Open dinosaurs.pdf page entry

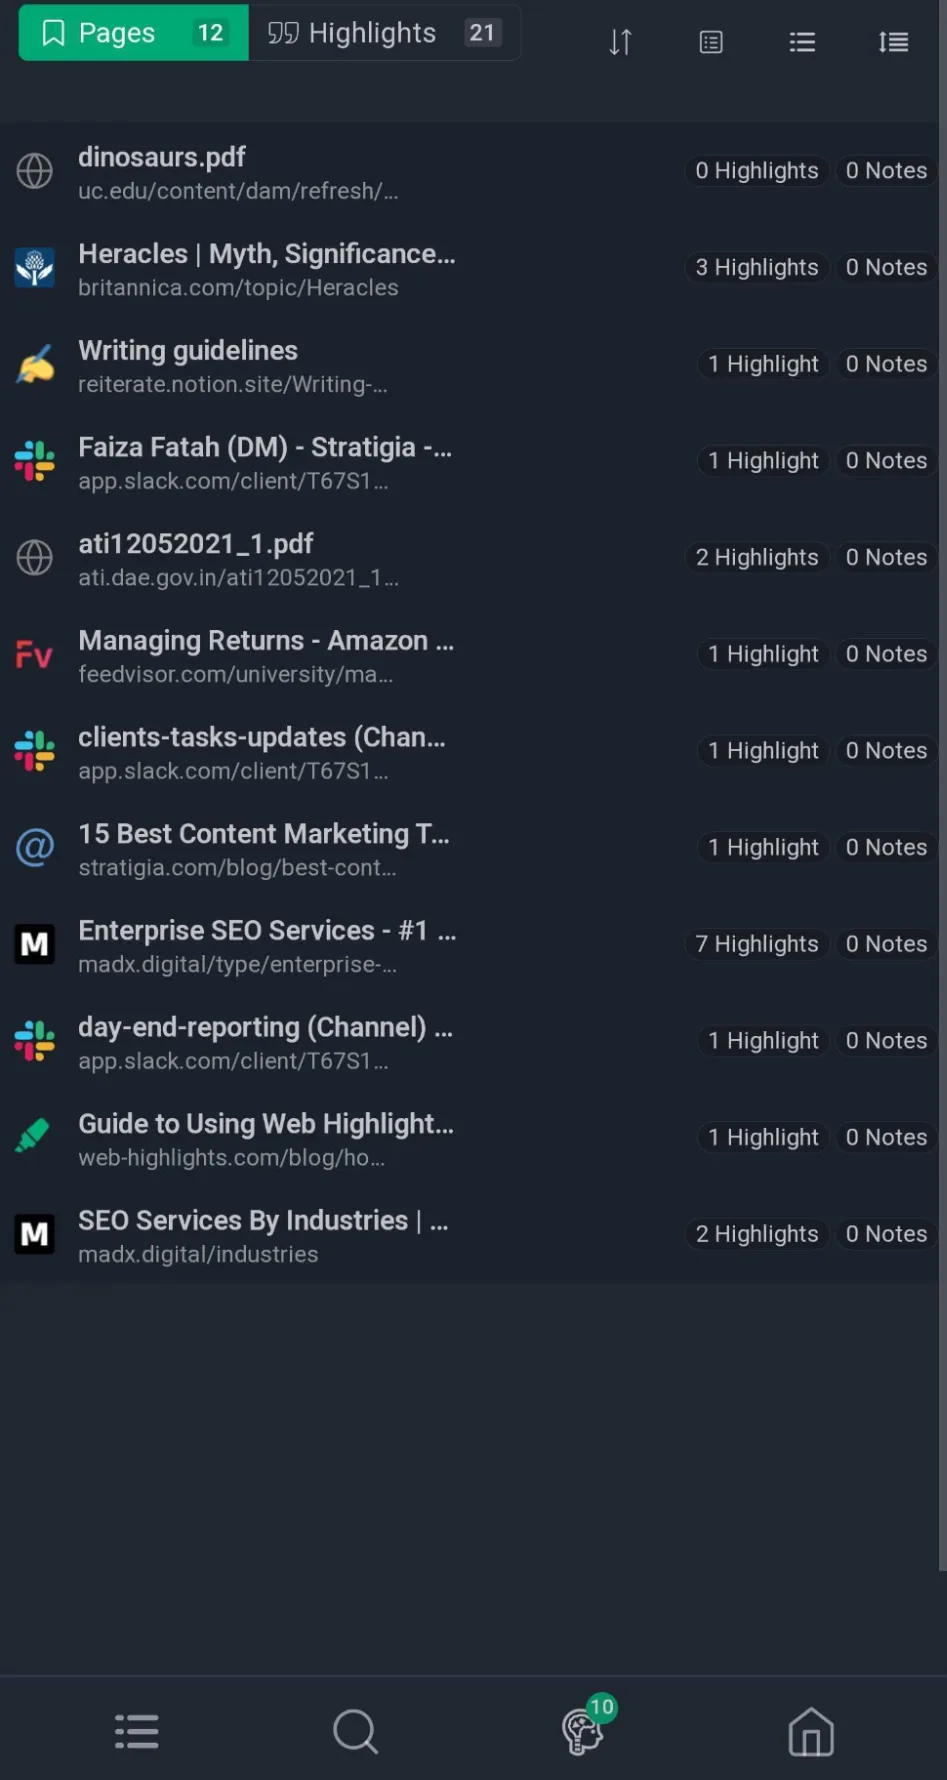(x=470, y=172)
